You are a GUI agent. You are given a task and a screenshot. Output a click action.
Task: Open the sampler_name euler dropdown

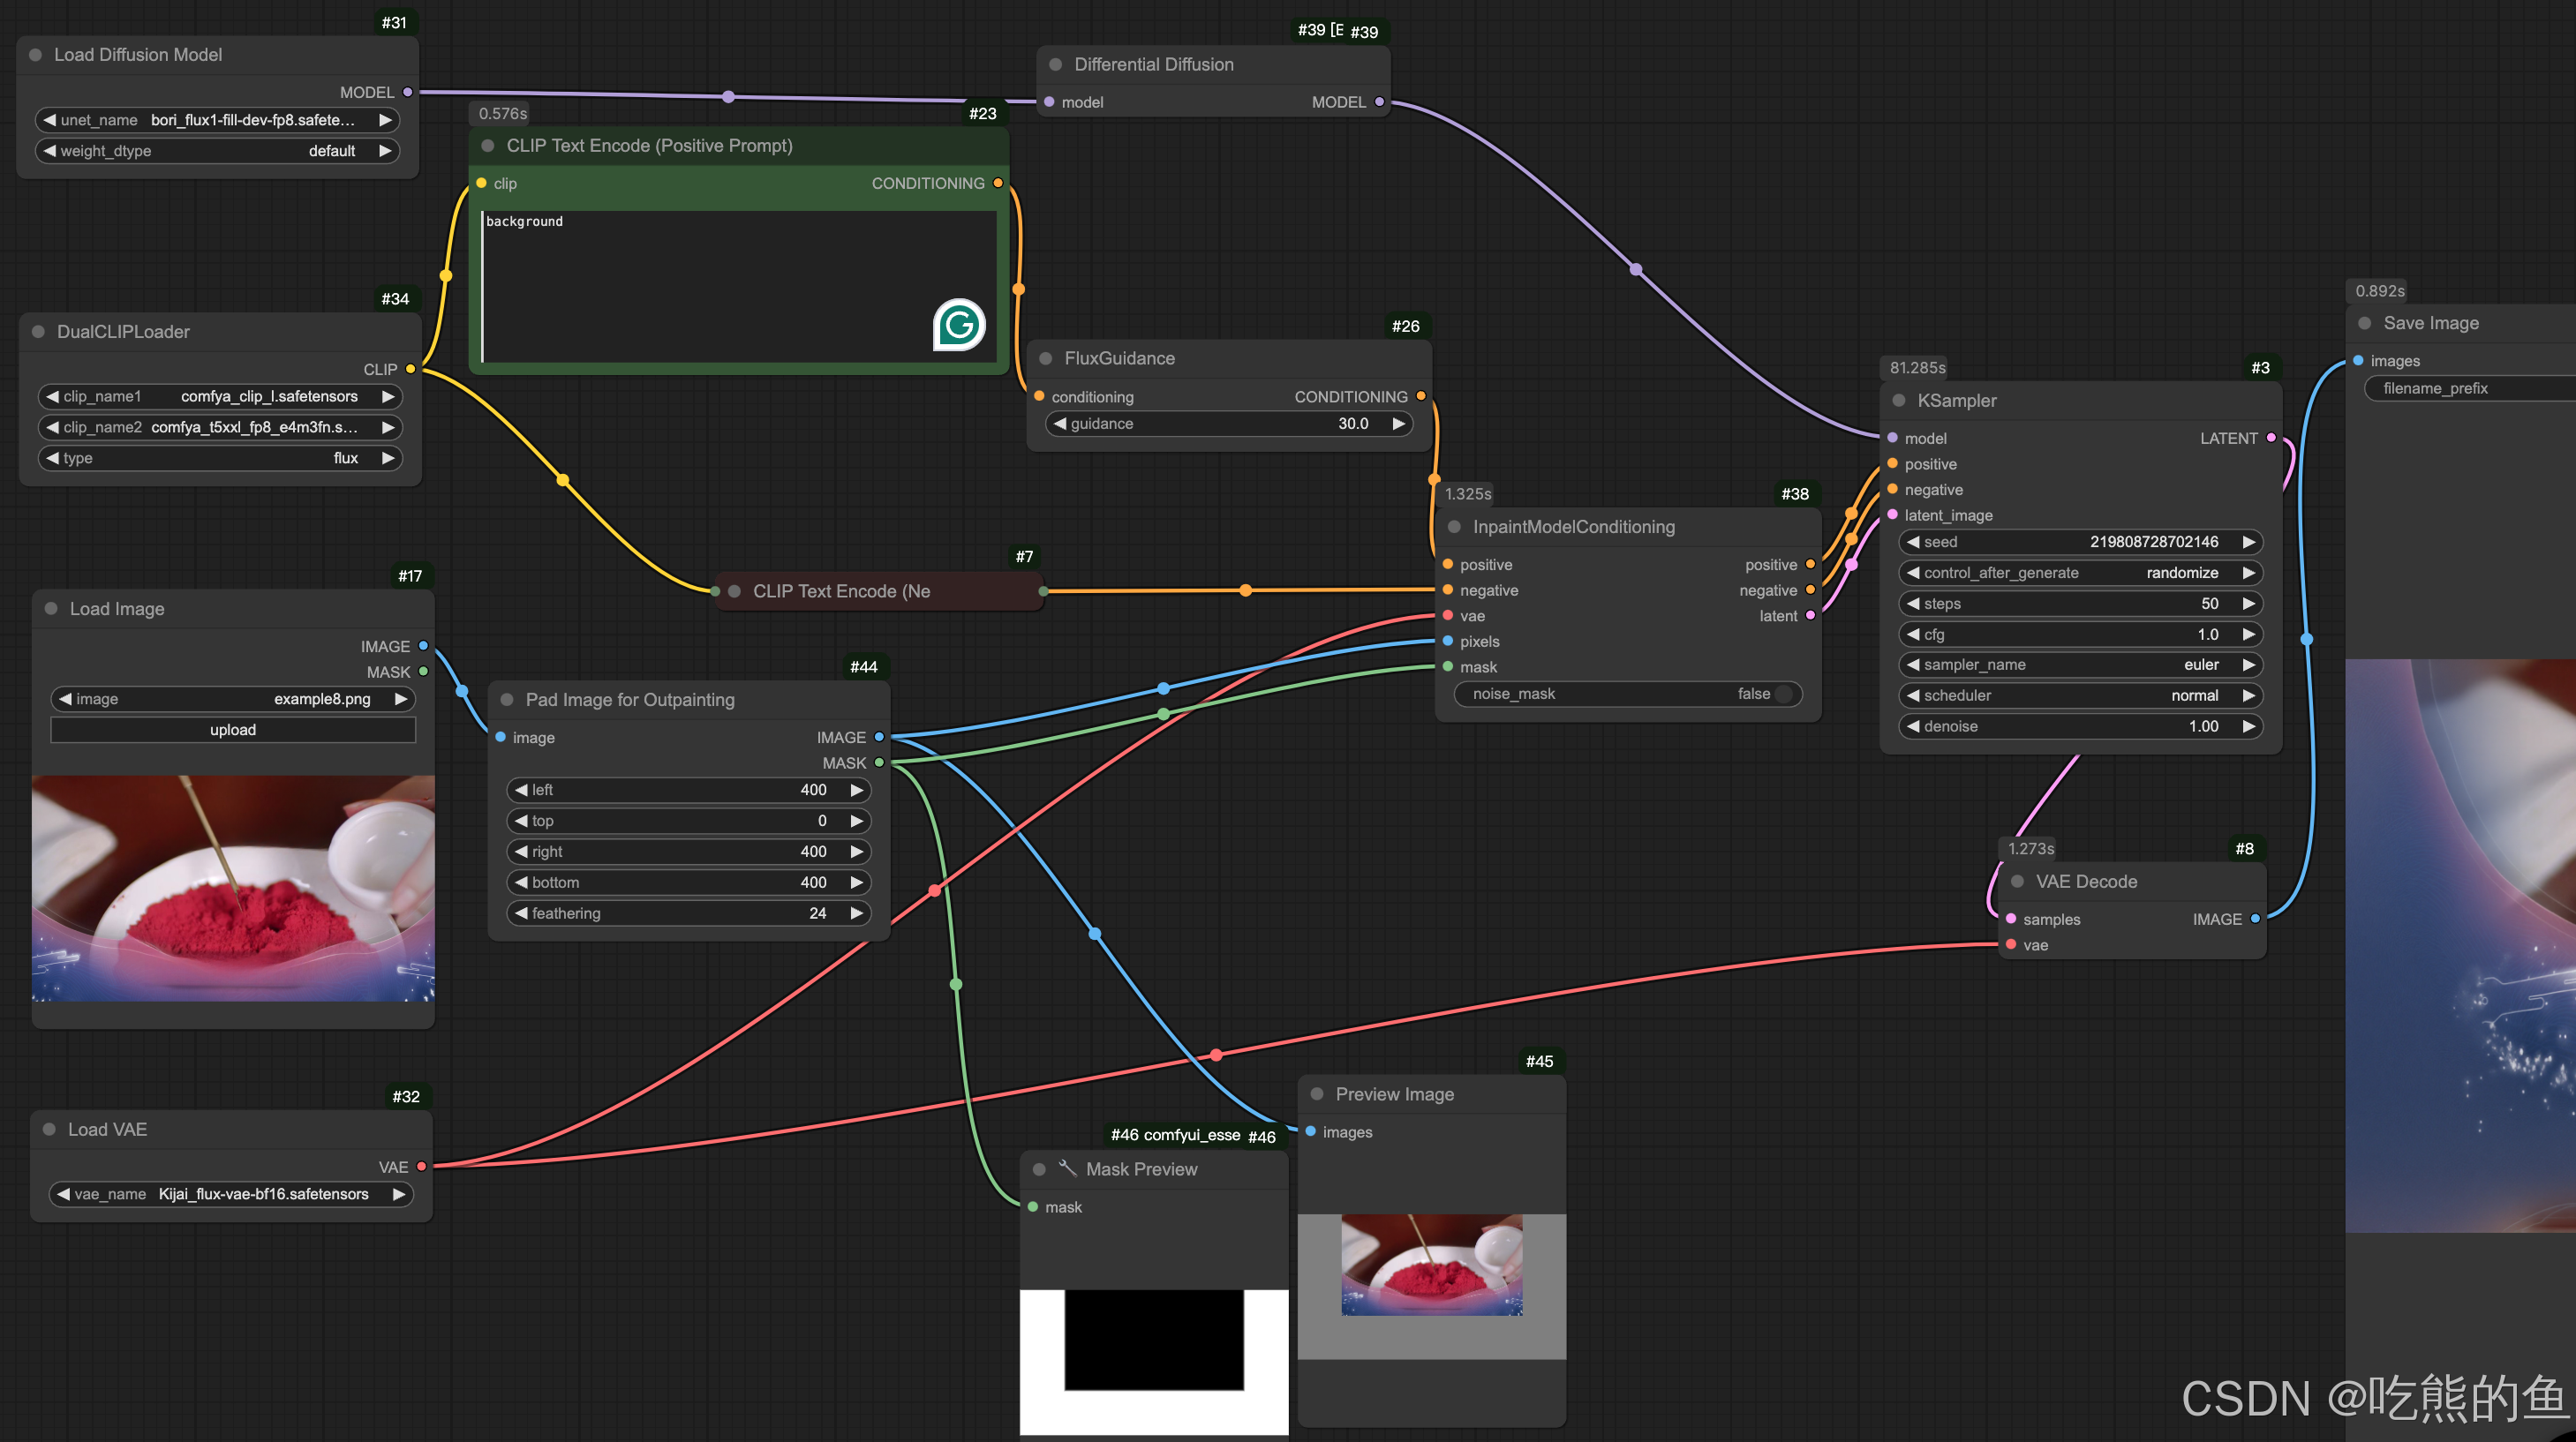coord(2080,665)
